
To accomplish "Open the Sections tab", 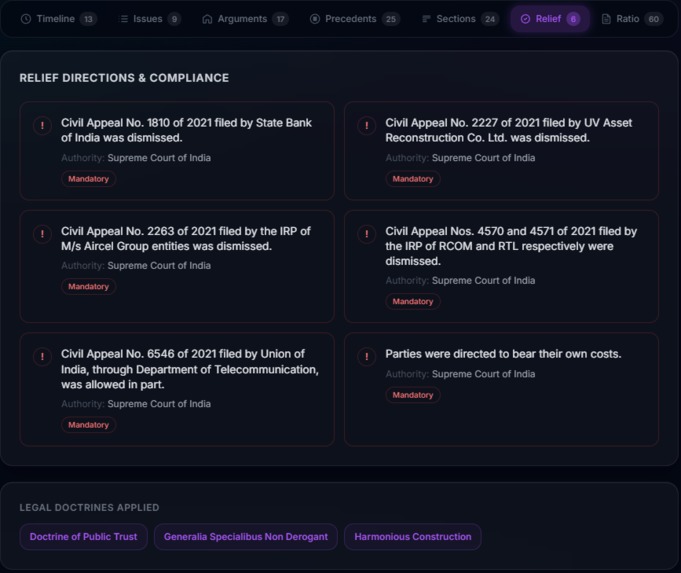I will coord(460,19).
